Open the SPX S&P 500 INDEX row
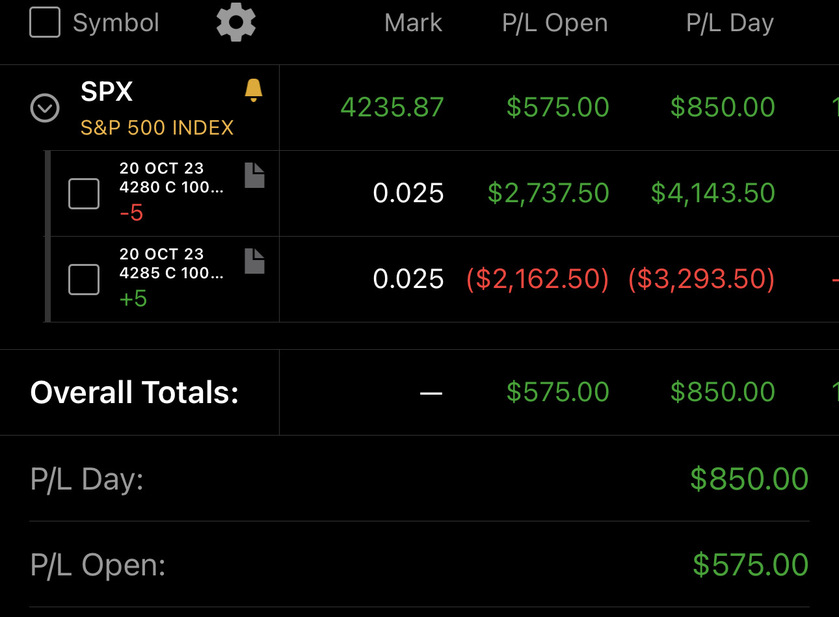Screen dimensions: 839x617 point(420,108)
